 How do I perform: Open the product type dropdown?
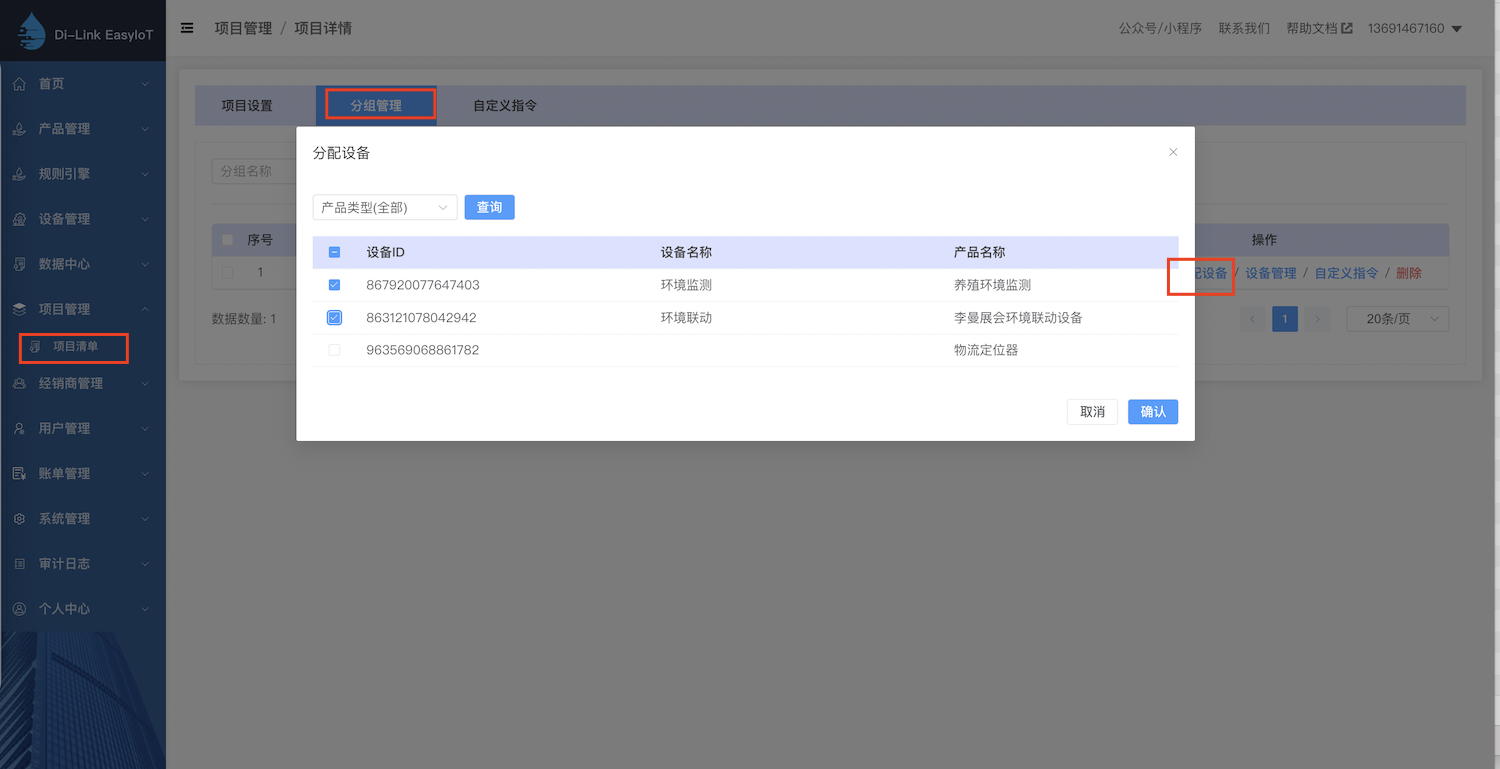pyautogui.click(x=384, y=208)
